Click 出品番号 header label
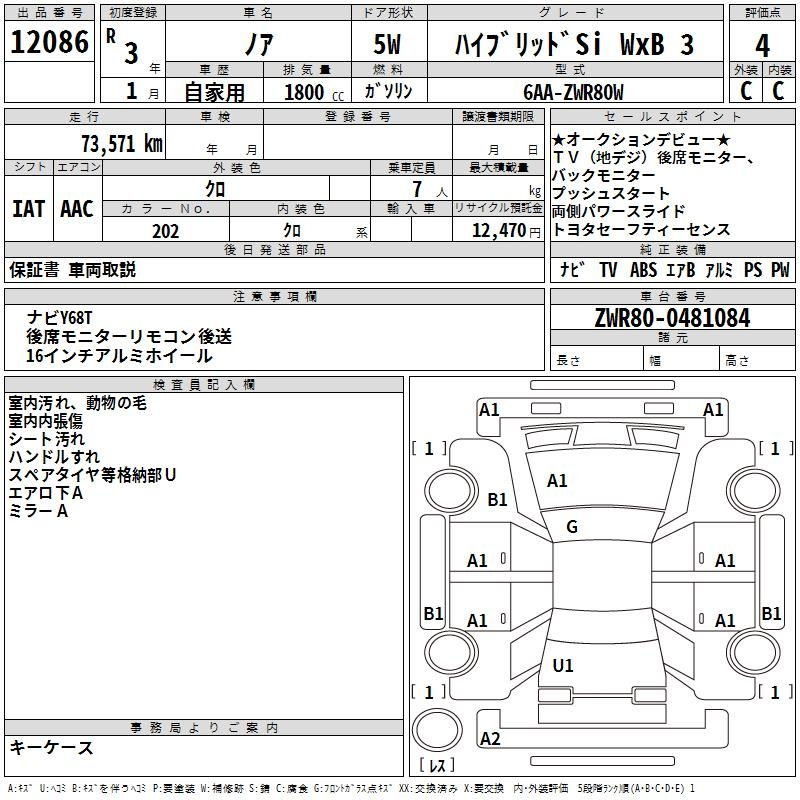Image resolution: width=800 pixels, height=800 pixels. [x=49, y=13]
